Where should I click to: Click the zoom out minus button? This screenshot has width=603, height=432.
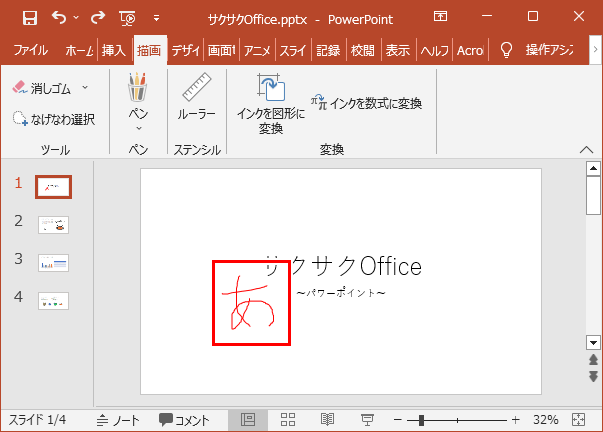[398, 420]
